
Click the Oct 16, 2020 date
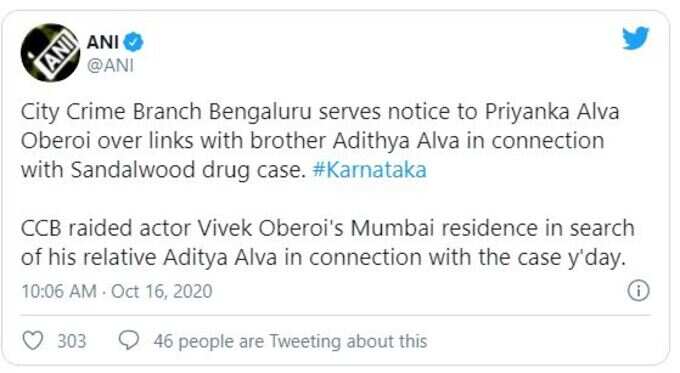(x=162, y=291)
